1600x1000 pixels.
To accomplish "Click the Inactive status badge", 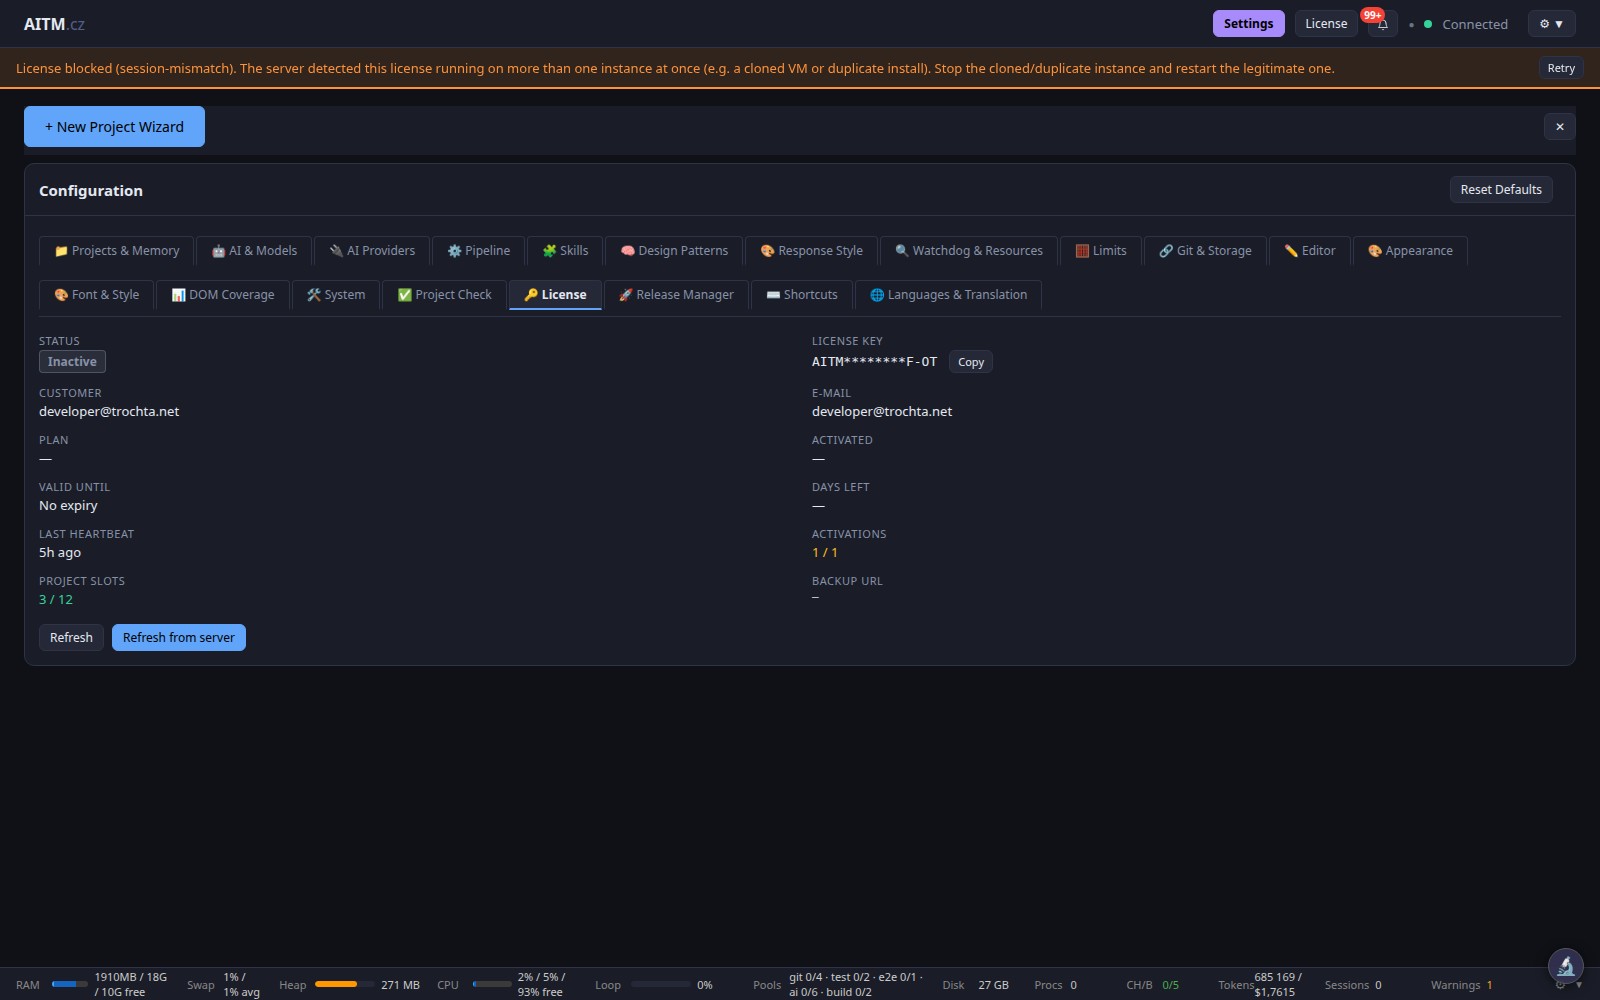I will [72, 362].
